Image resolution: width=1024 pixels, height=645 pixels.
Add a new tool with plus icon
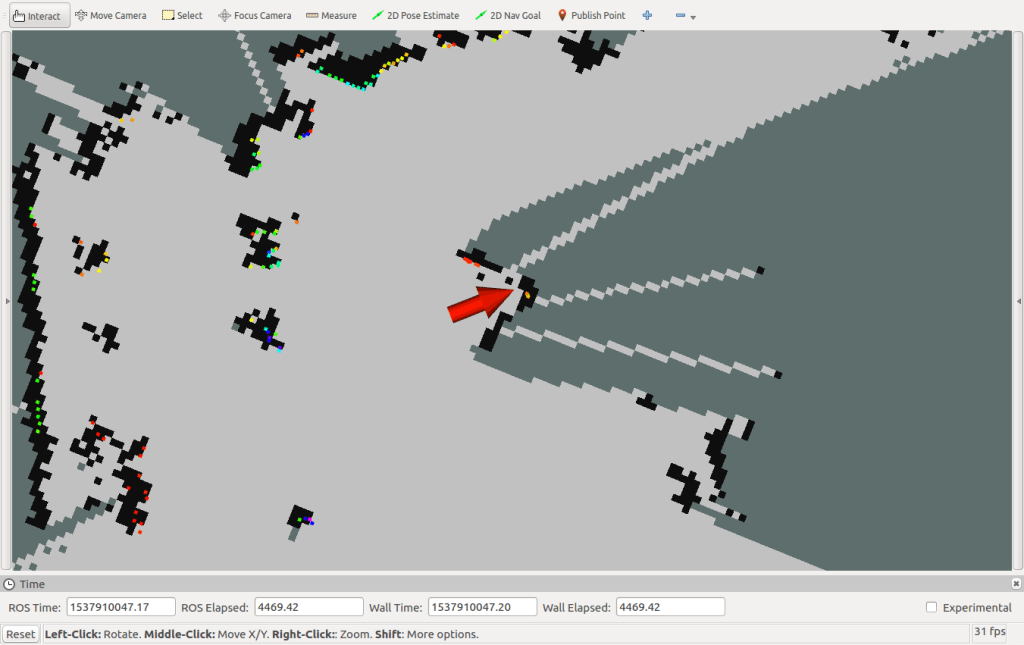(647, 16)
